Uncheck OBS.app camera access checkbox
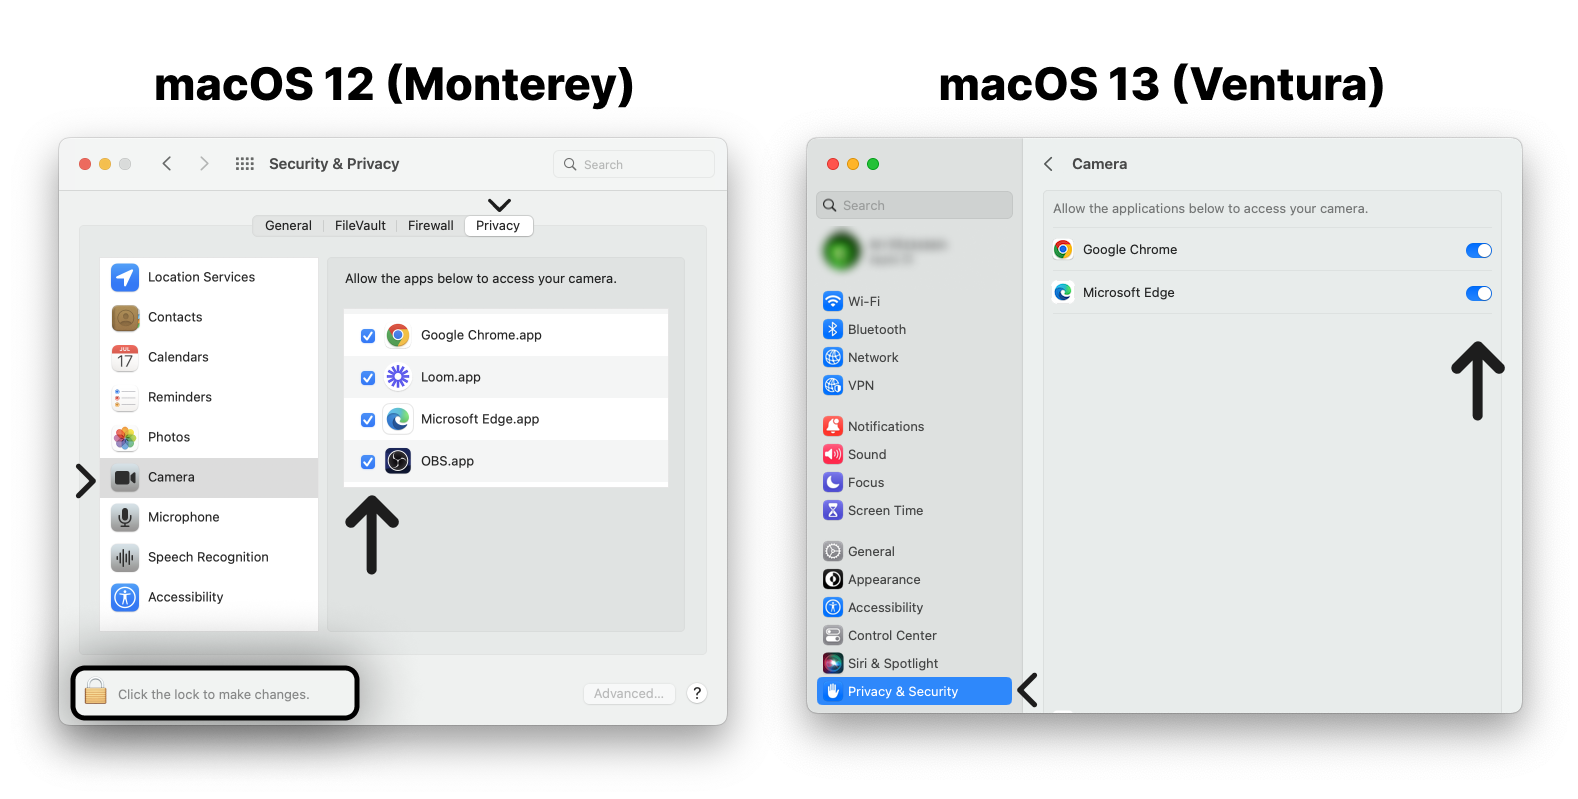 point(368,462)
